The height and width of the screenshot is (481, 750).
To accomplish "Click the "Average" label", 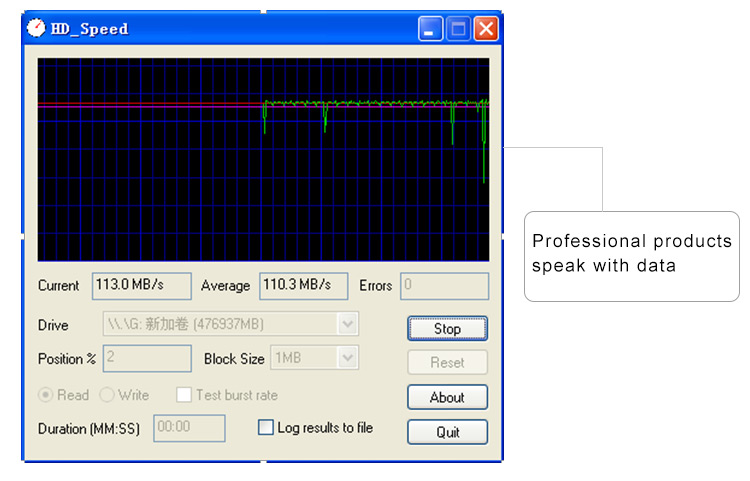I will (x=225, y=285).
